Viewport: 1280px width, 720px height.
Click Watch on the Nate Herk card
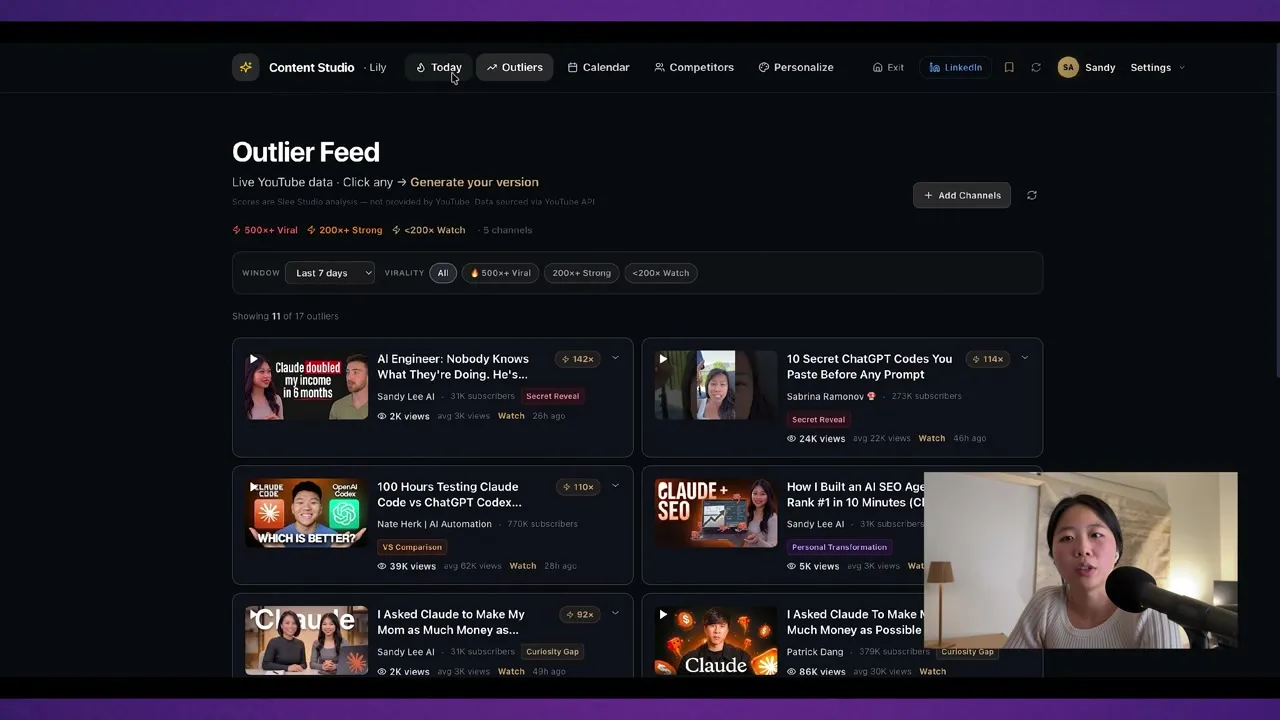(x=523, y=566)
